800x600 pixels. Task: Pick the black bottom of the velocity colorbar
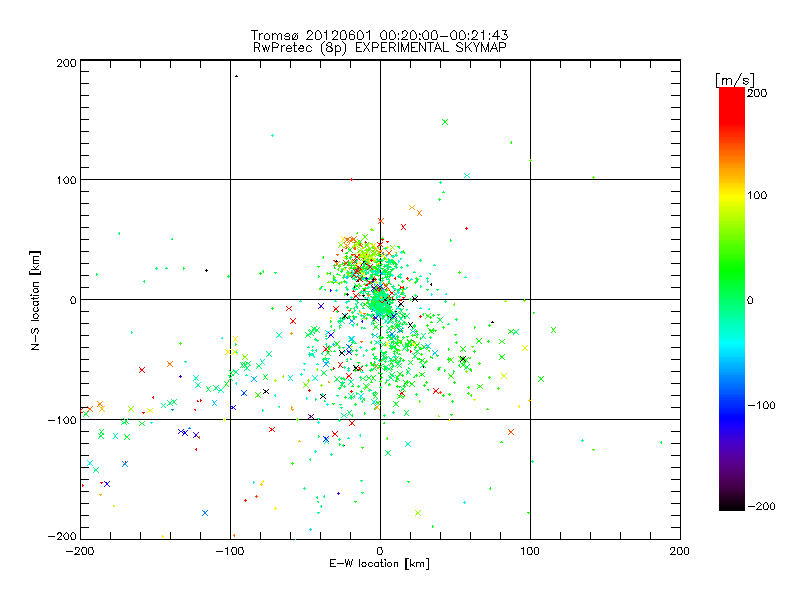tap(732, 503)
